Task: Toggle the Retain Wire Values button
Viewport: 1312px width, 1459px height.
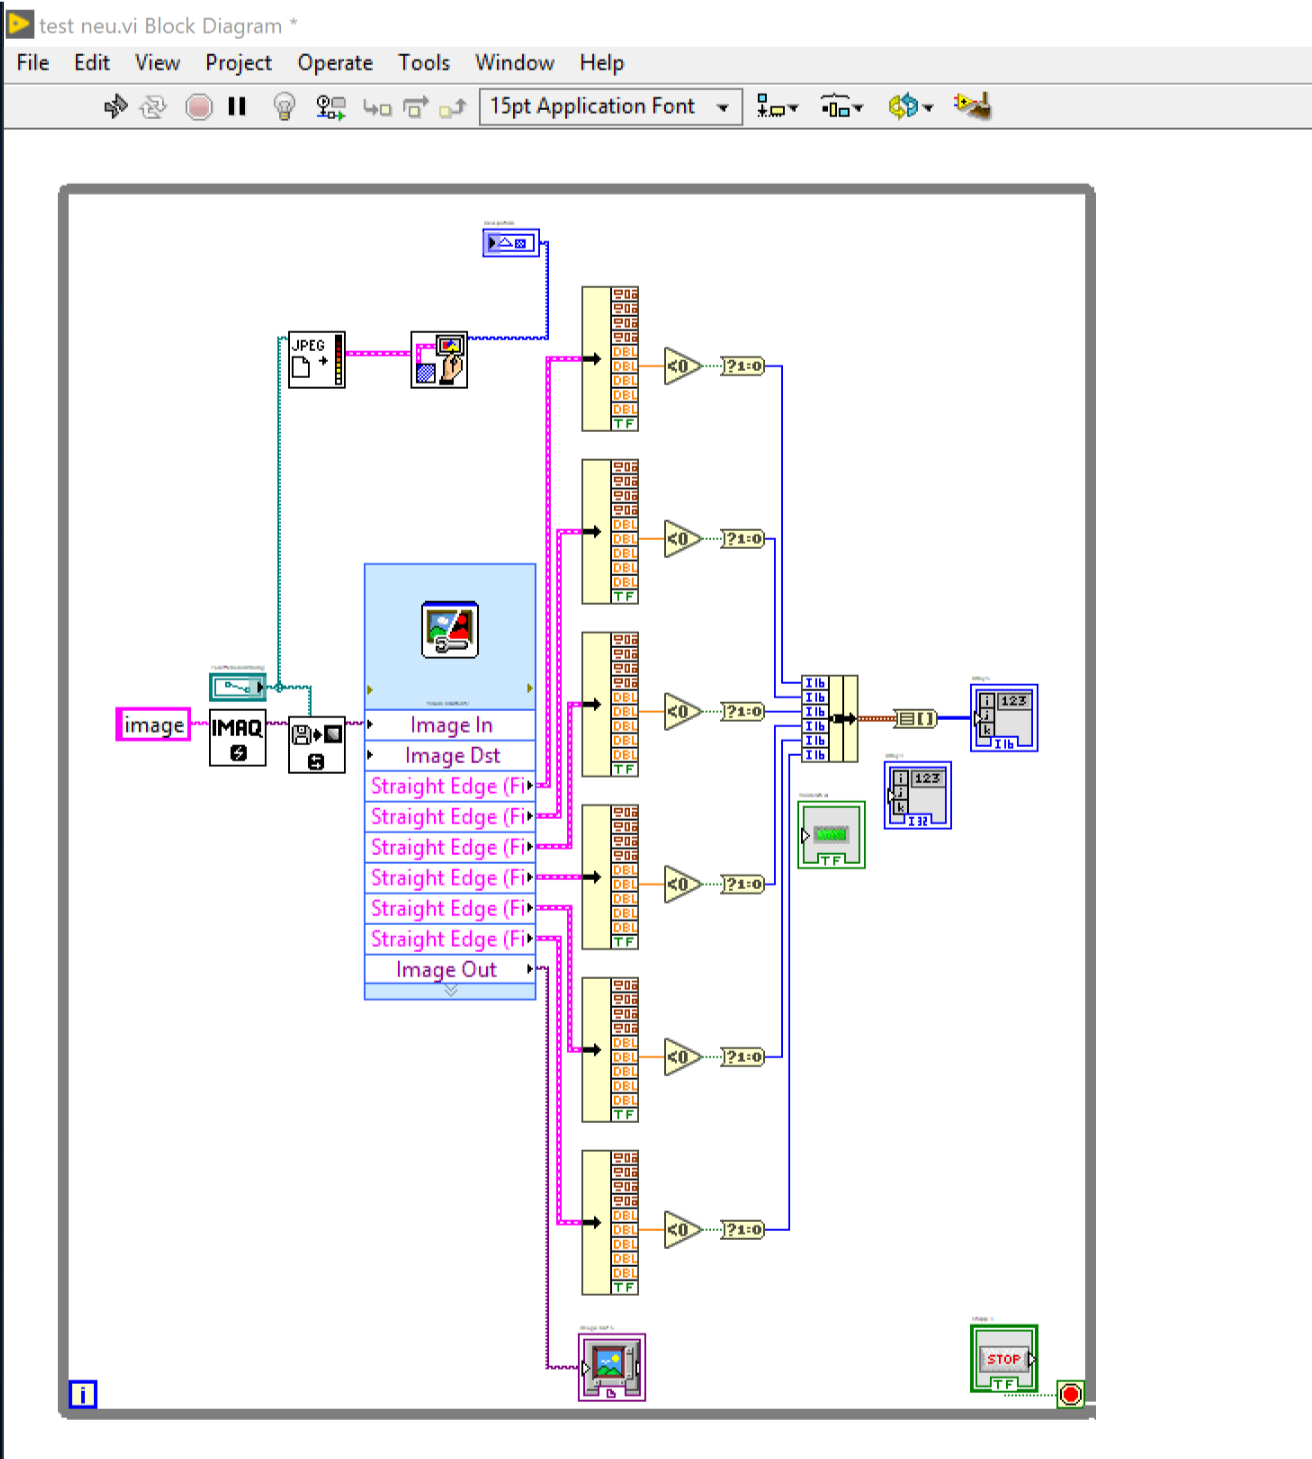Action: [x=330, y=107]
